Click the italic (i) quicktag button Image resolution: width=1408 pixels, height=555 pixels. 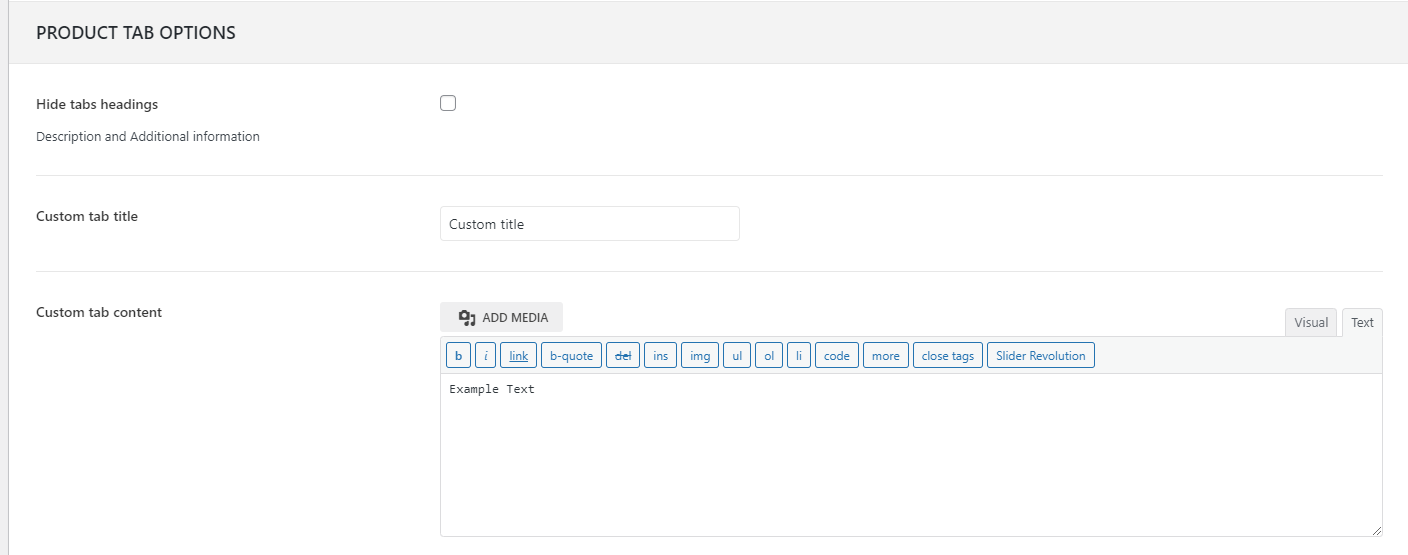point(486,356)
